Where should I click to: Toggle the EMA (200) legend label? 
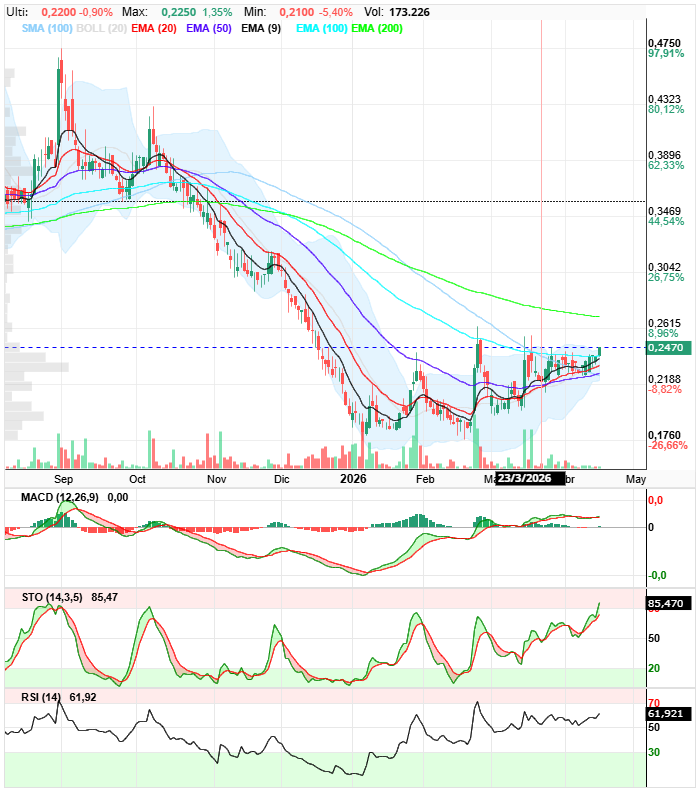(x=377, y=28)
